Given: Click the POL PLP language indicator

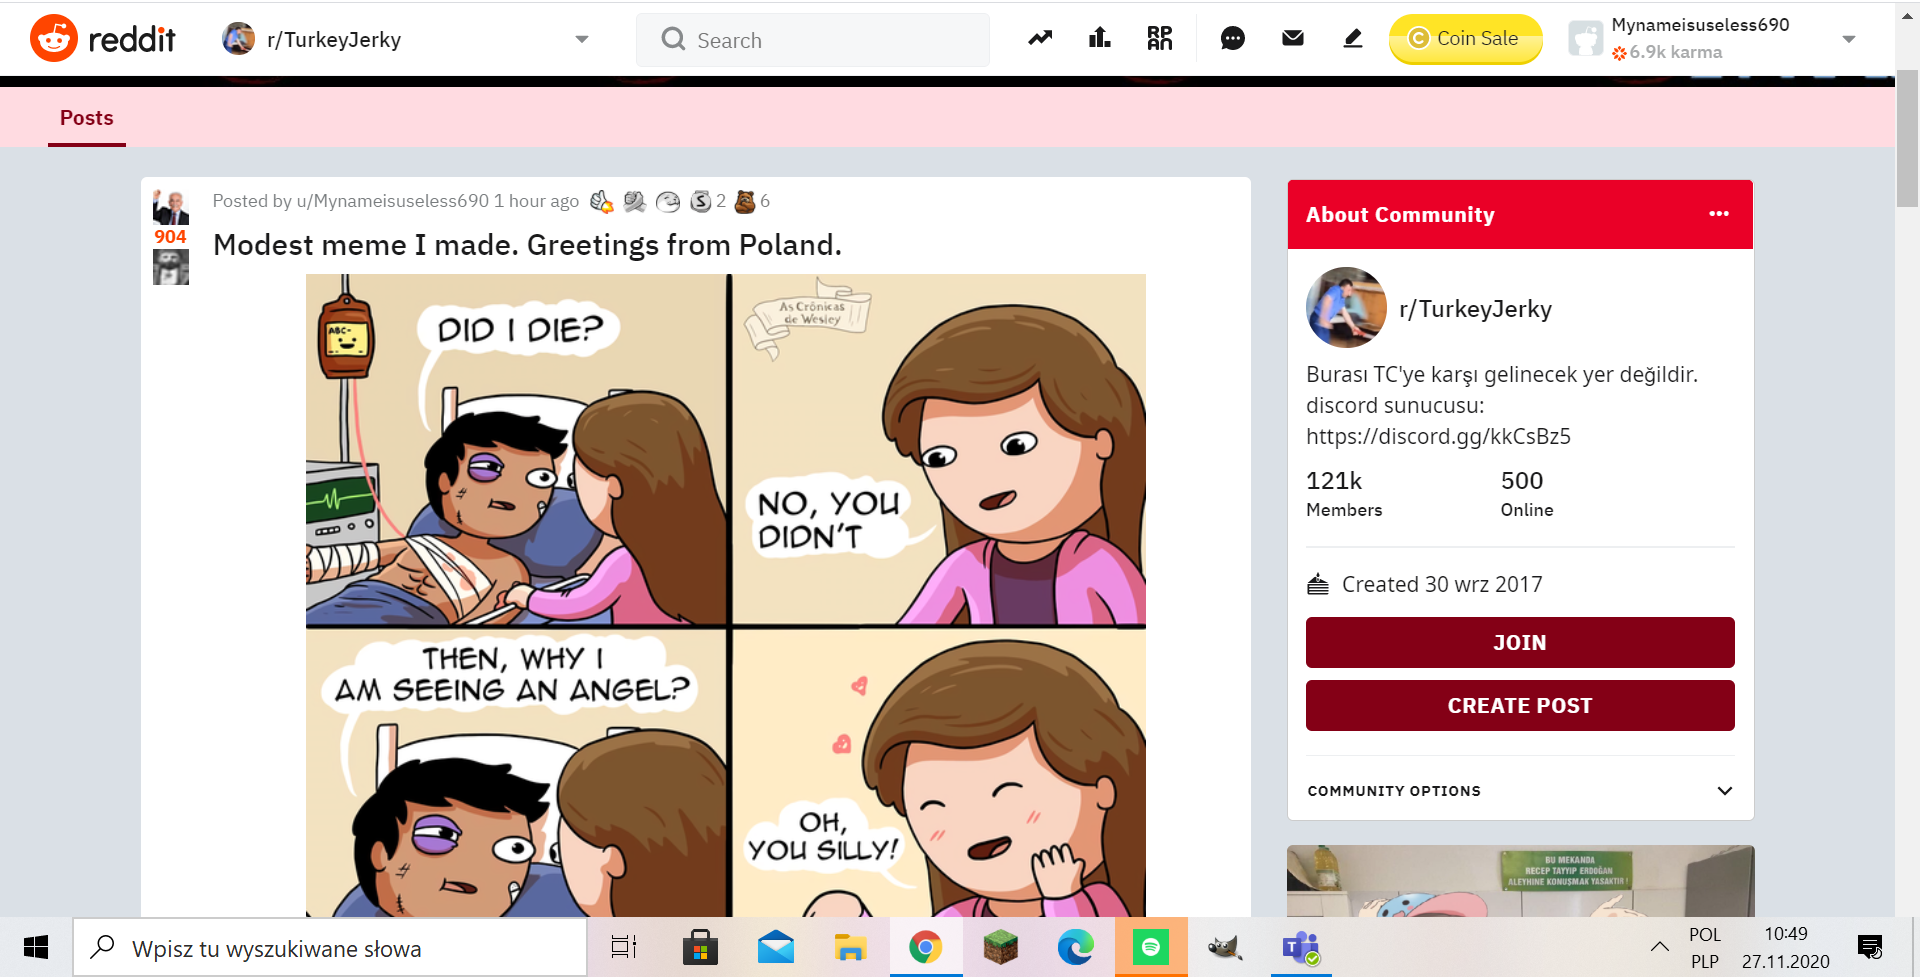Looking at the screenshot, I should click(1705, 947).
